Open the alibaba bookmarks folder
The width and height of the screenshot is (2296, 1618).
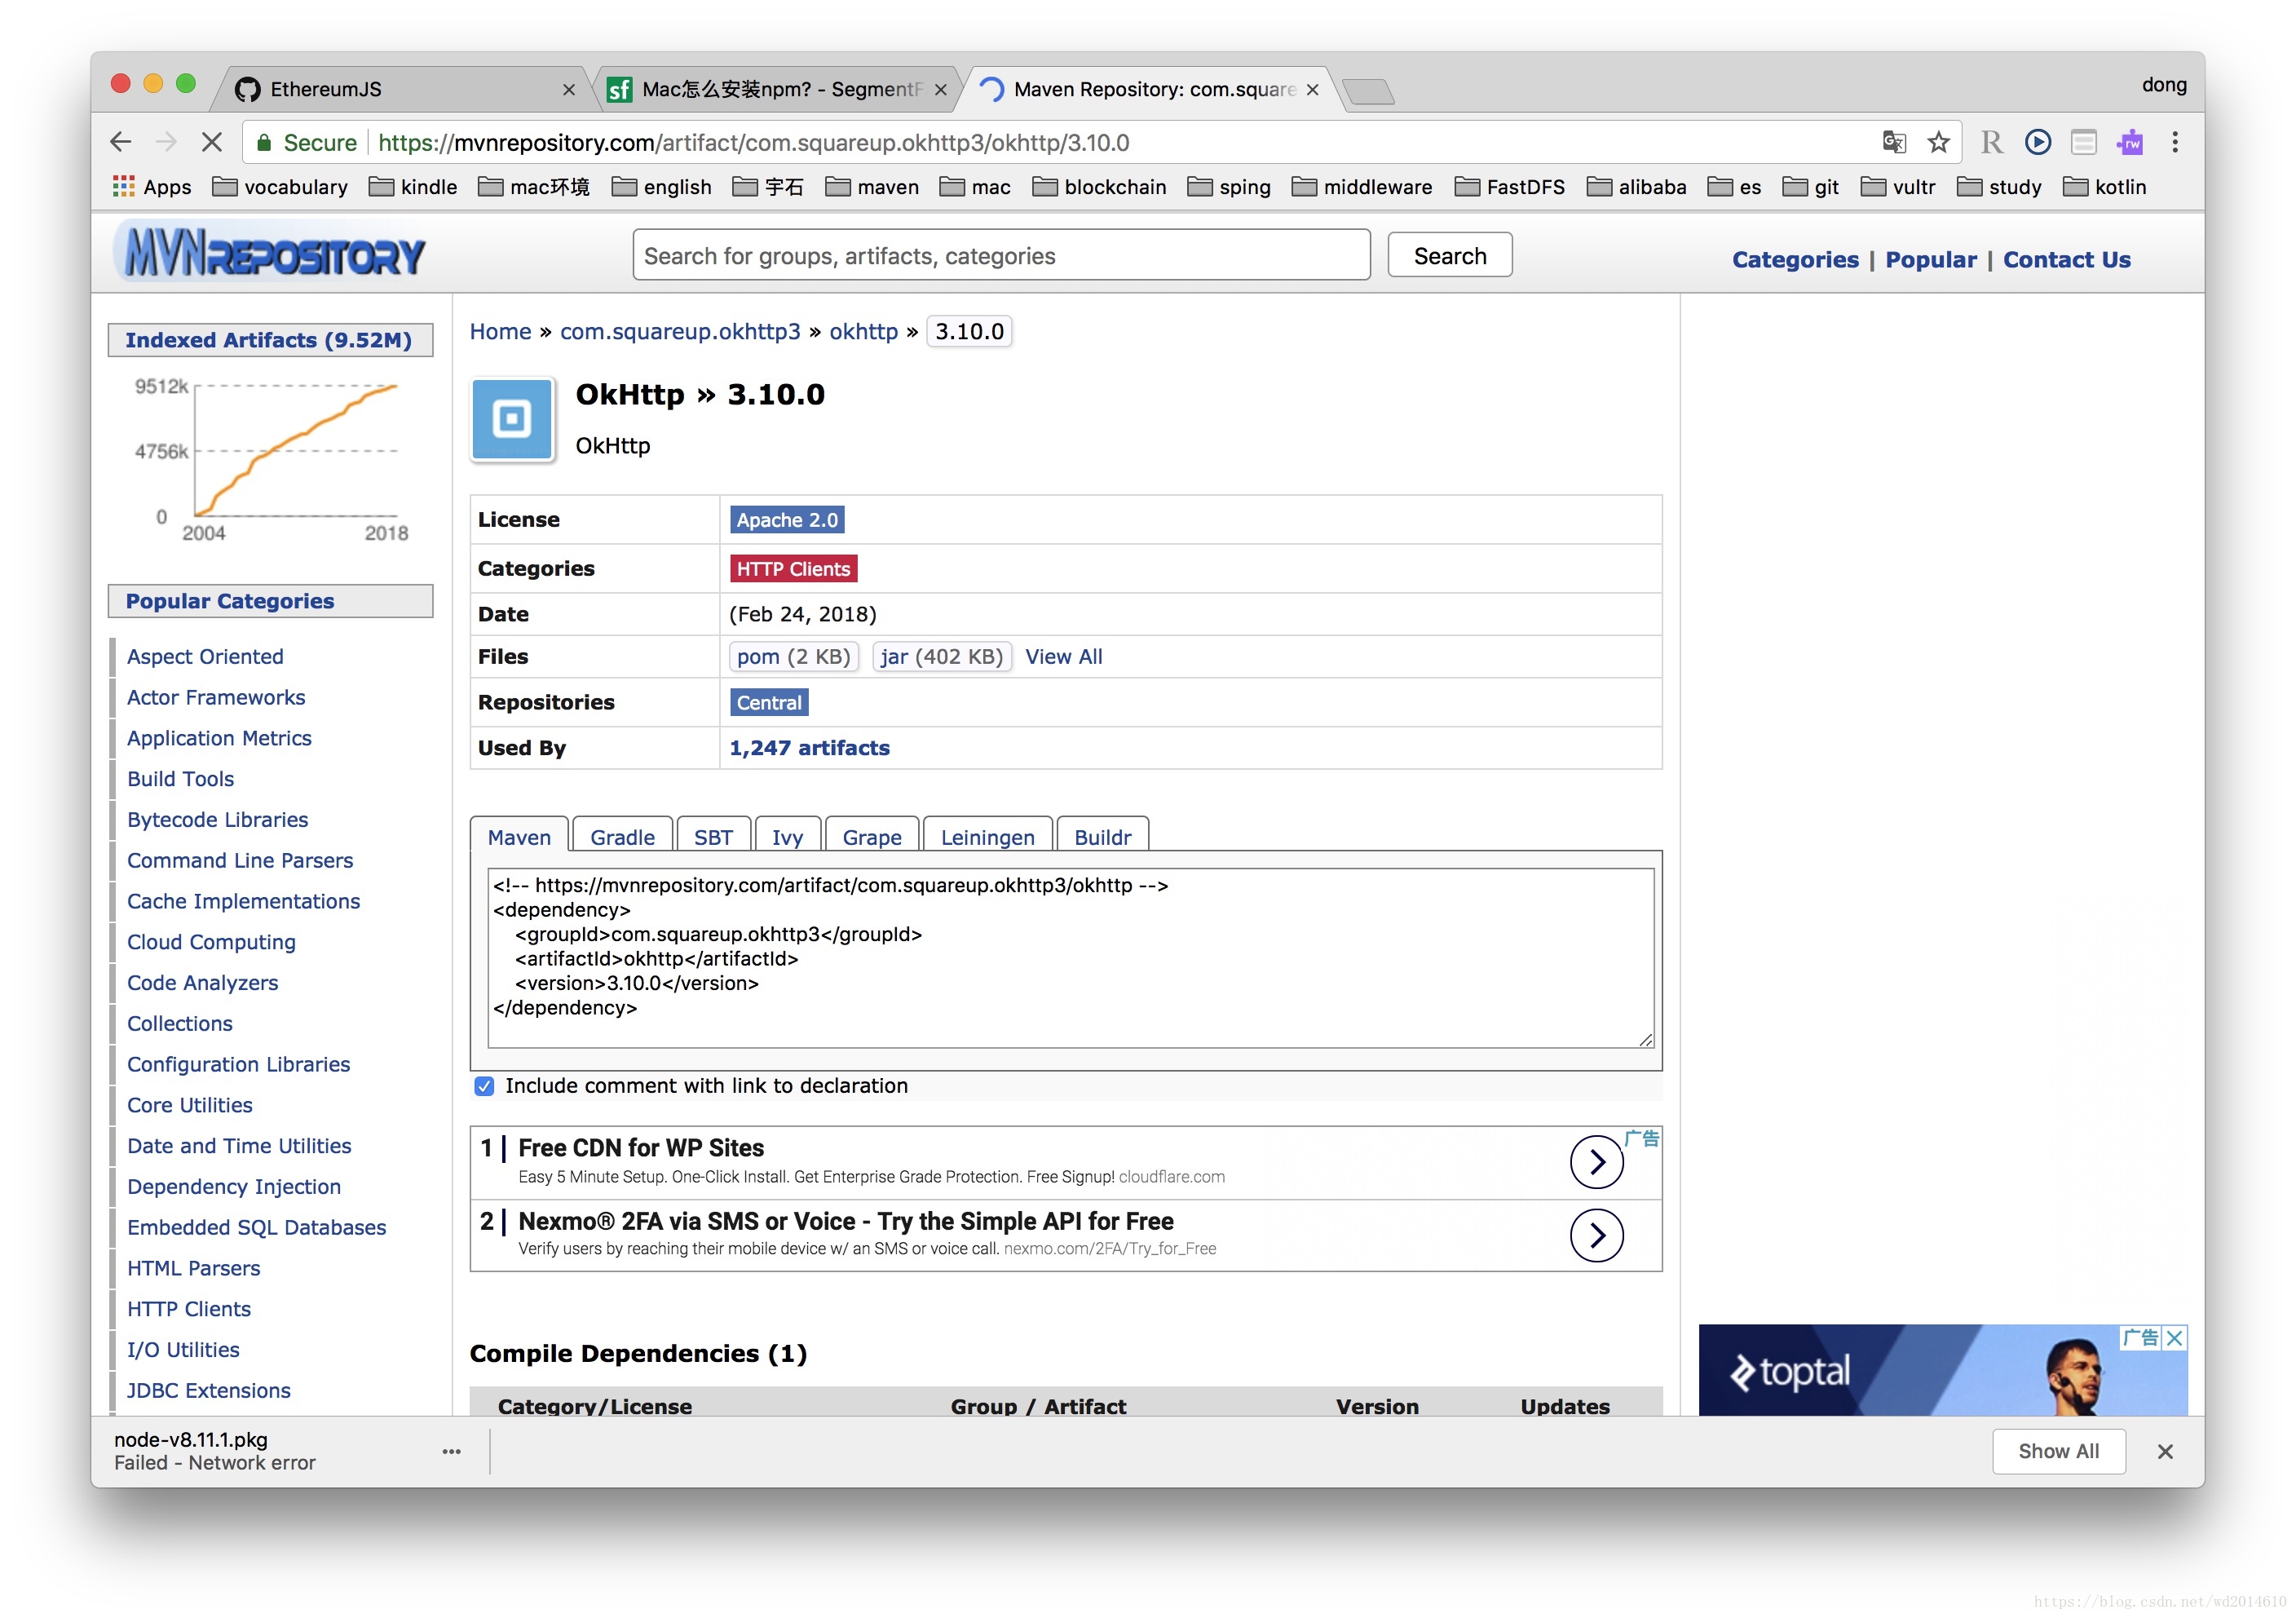coord(1636,187)
